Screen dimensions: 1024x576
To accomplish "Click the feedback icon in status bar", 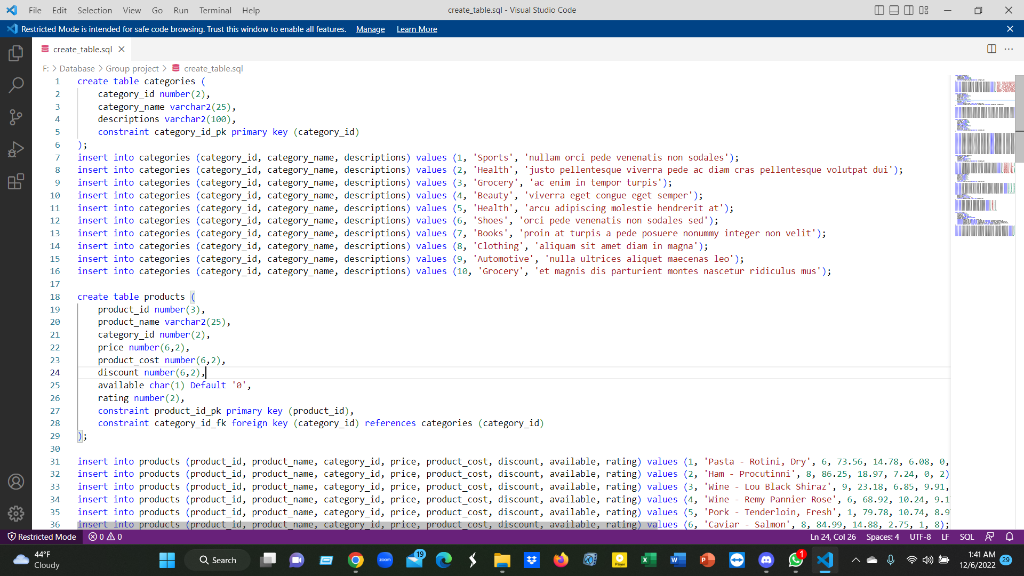I will pos(989,537).
